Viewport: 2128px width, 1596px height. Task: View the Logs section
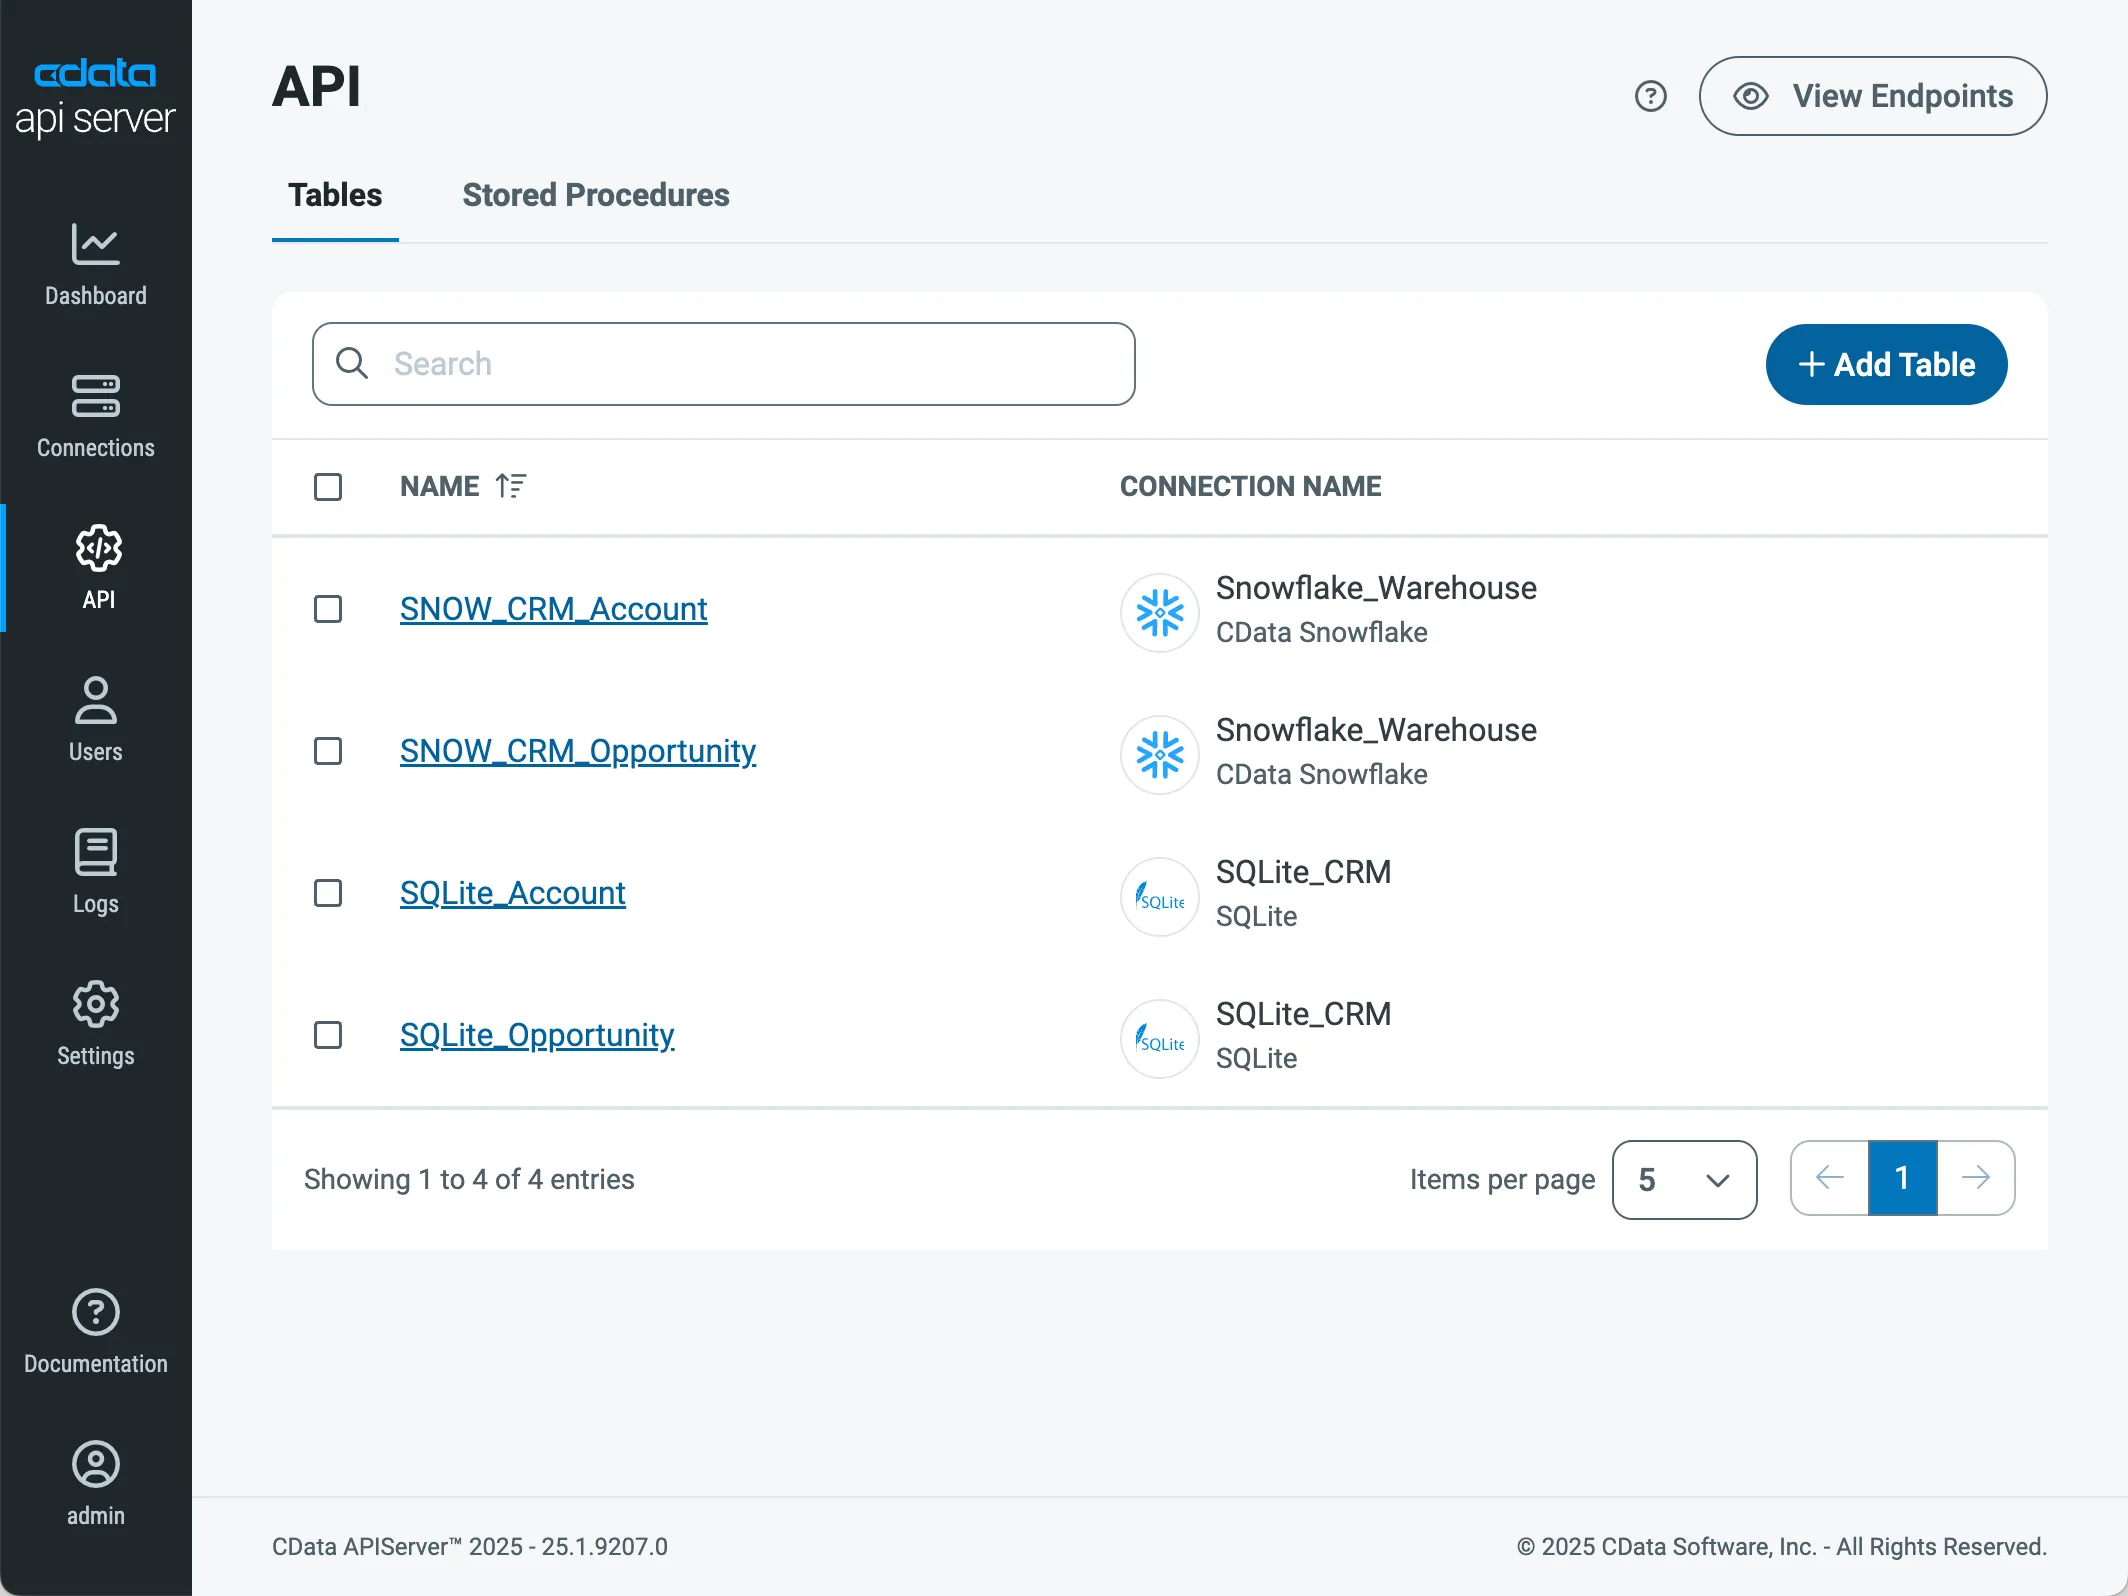click(x=95, y=870)
